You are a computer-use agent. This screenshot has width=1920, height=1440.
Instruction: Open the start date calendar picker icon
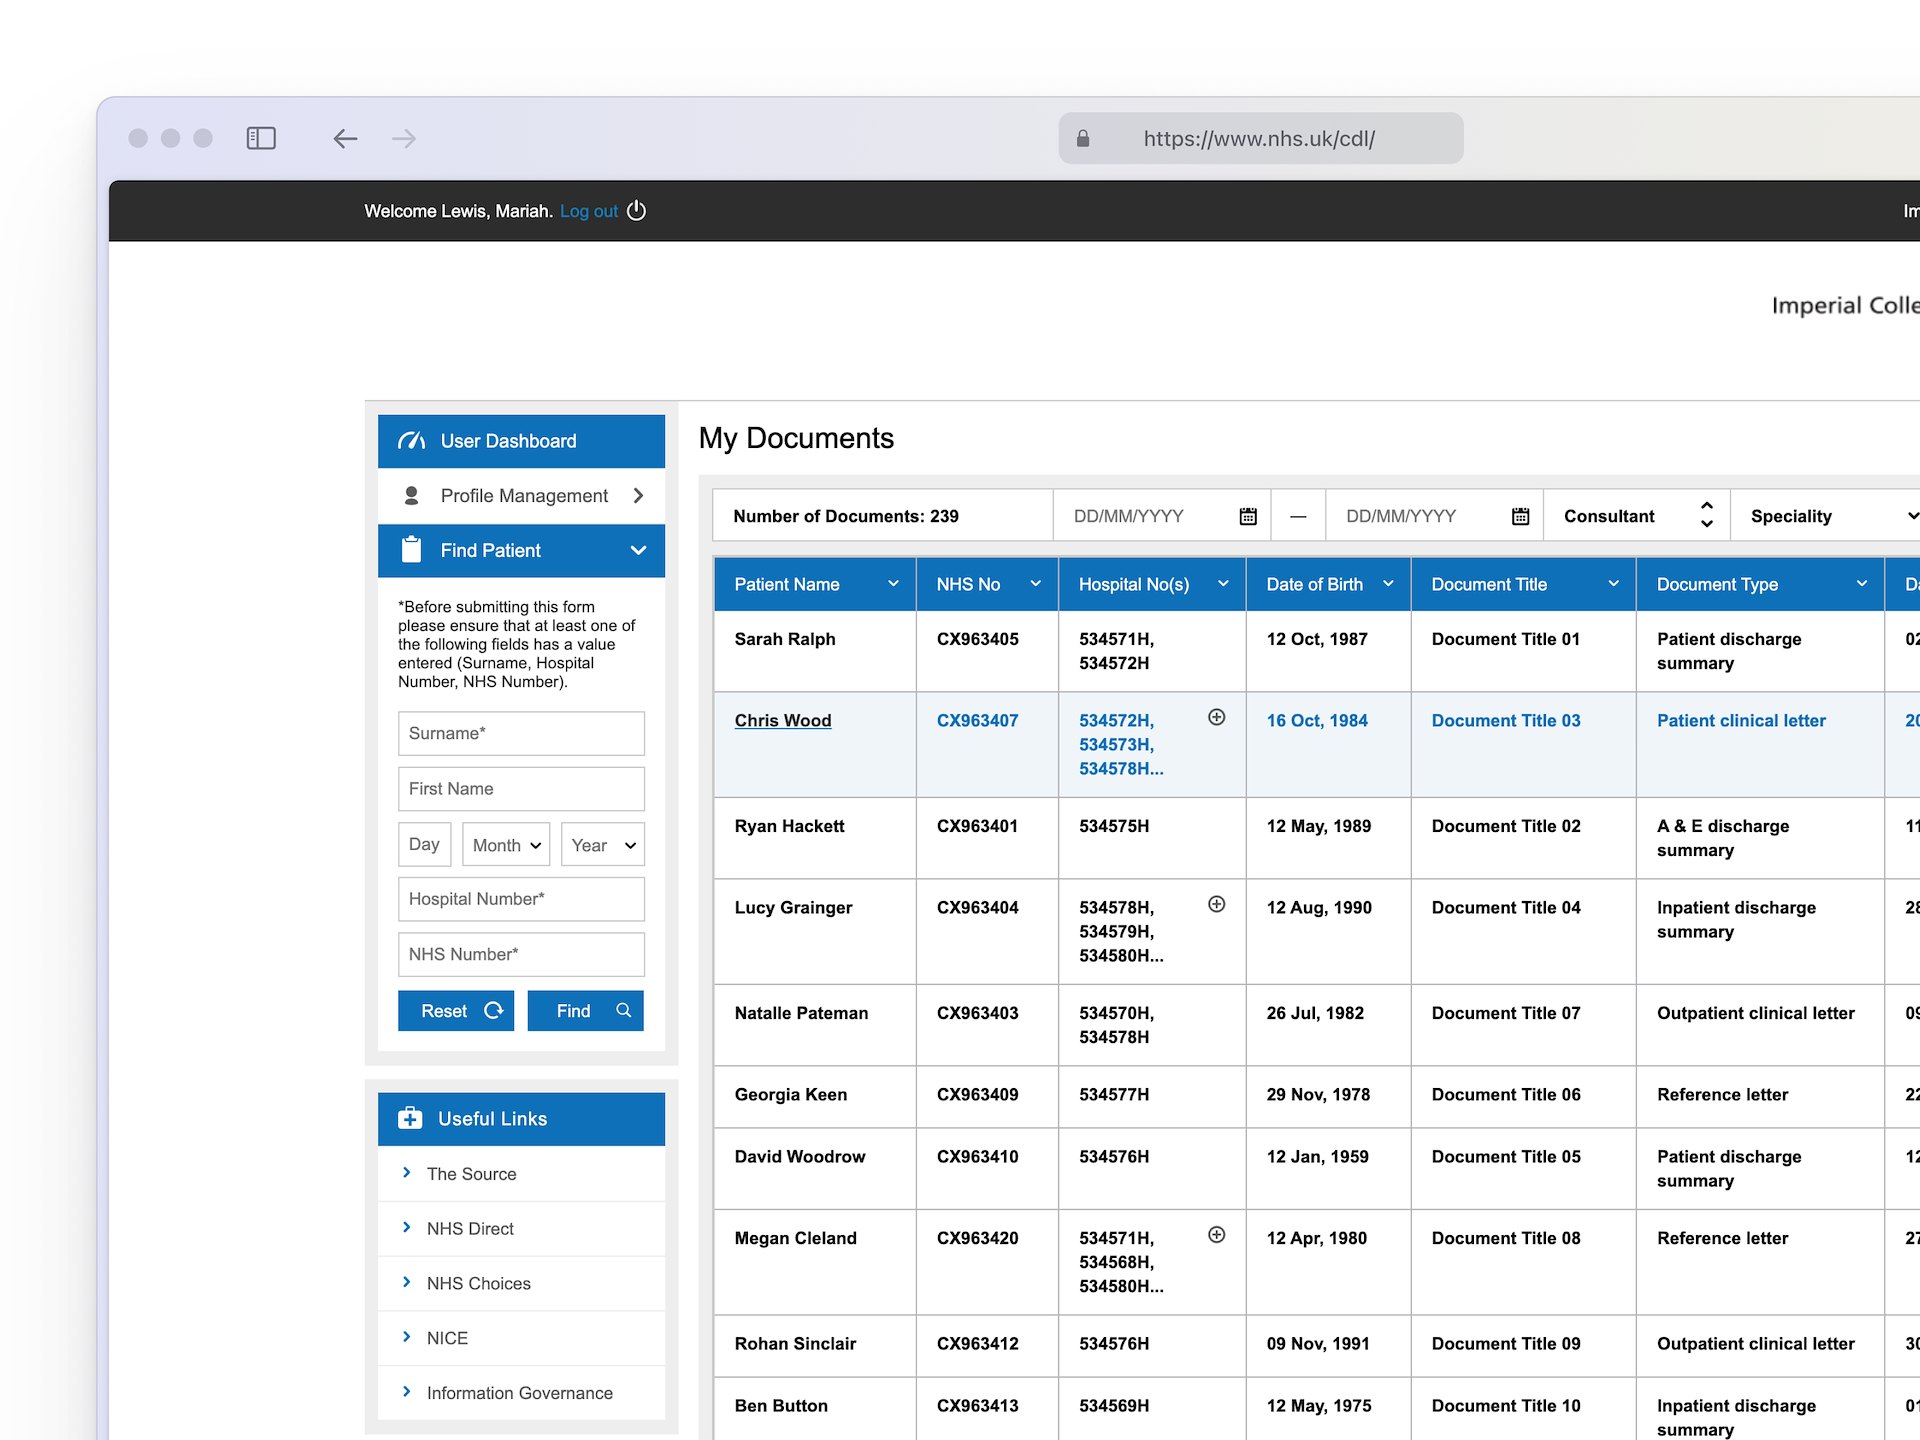pyautogui.click(x=1248, y=516)
